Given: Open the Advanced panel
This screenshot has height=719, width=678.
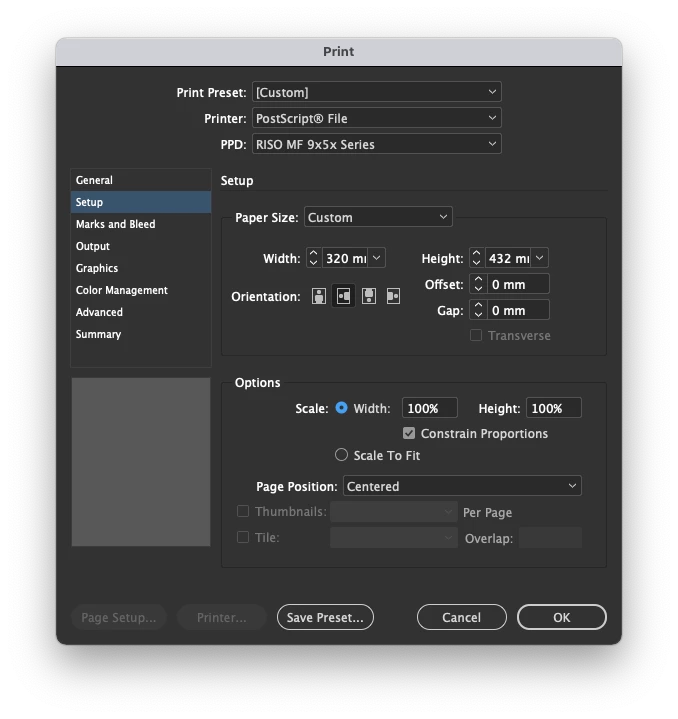Looking at the screenshot, I should [x=141, y=312].
